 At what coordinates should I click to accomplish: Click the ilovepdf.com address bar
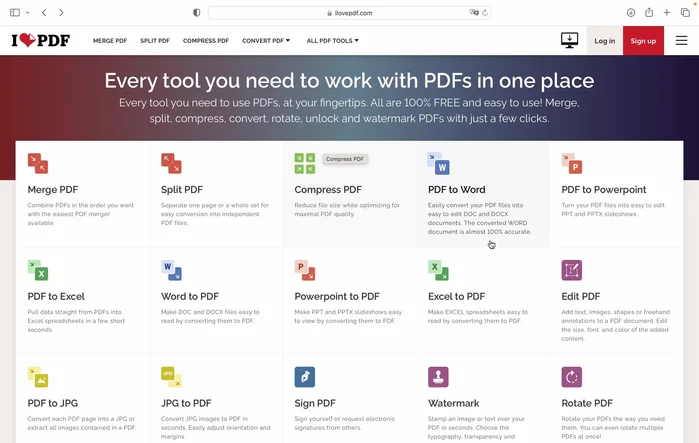point(350,13)
